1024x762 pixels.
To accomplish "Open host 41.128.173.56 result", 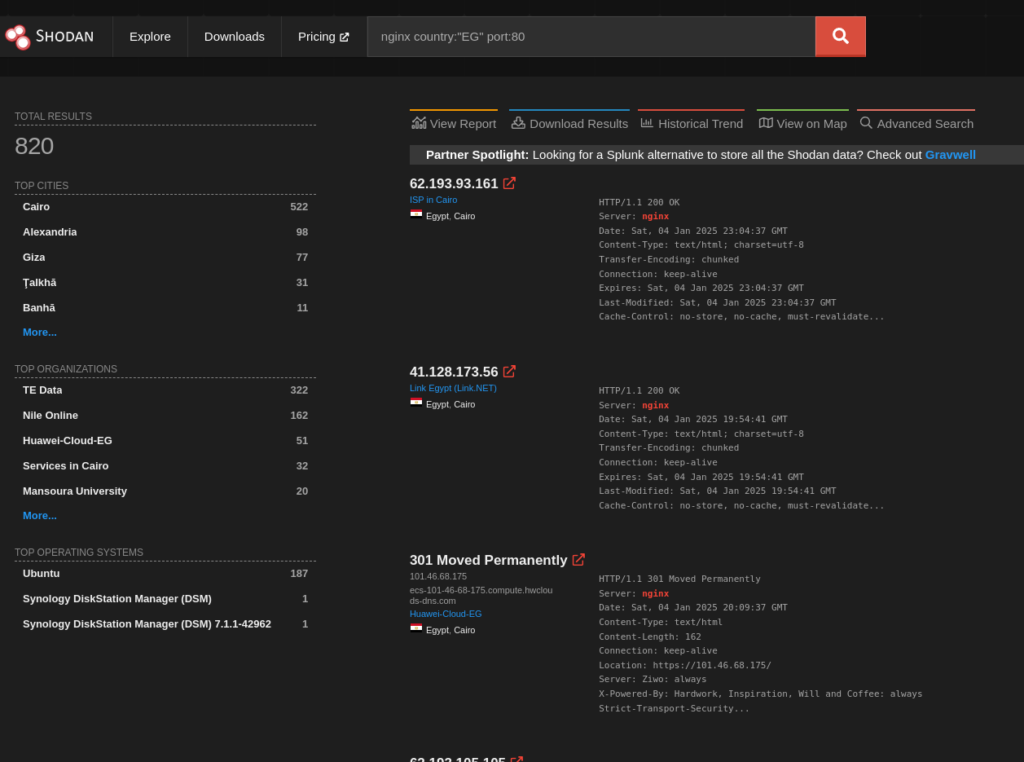I will pyautogui.click(x=454, y=372).
